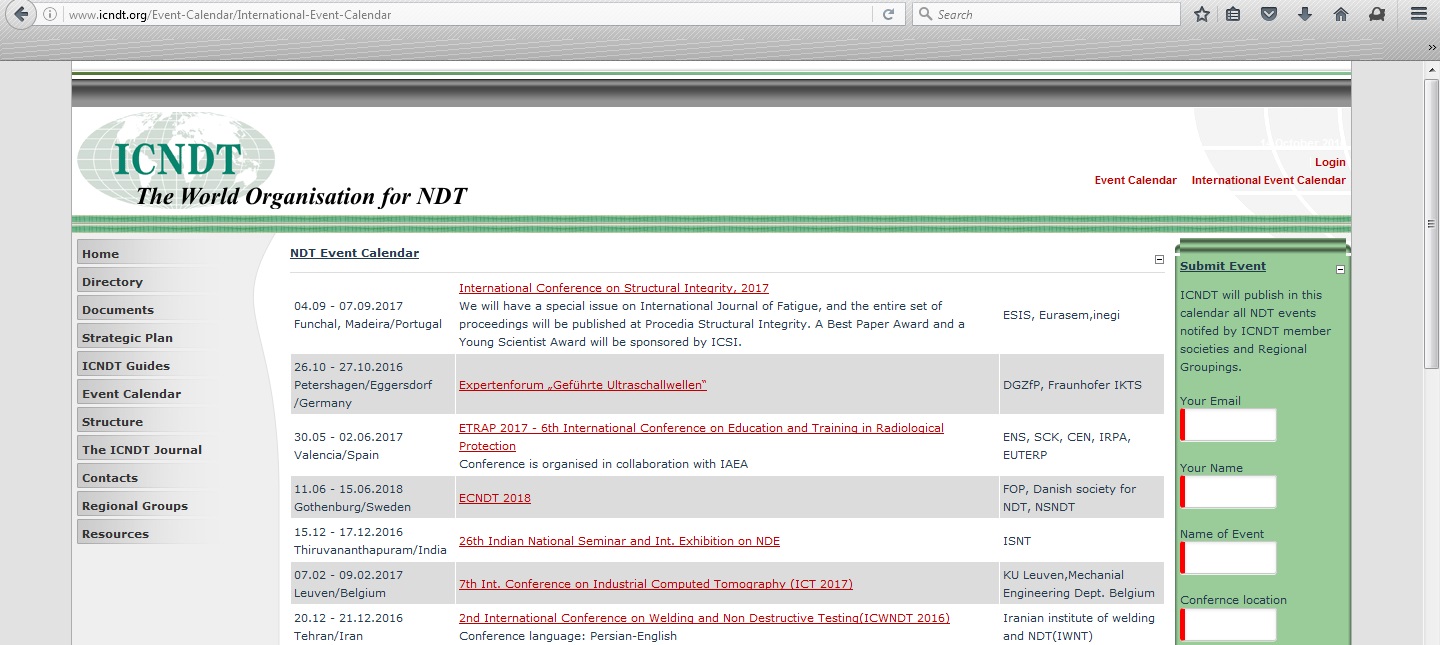Open 2nd International Conference on Welding link
The image size is (1440, 645).
pyautogui.click(x=704, y=618)
